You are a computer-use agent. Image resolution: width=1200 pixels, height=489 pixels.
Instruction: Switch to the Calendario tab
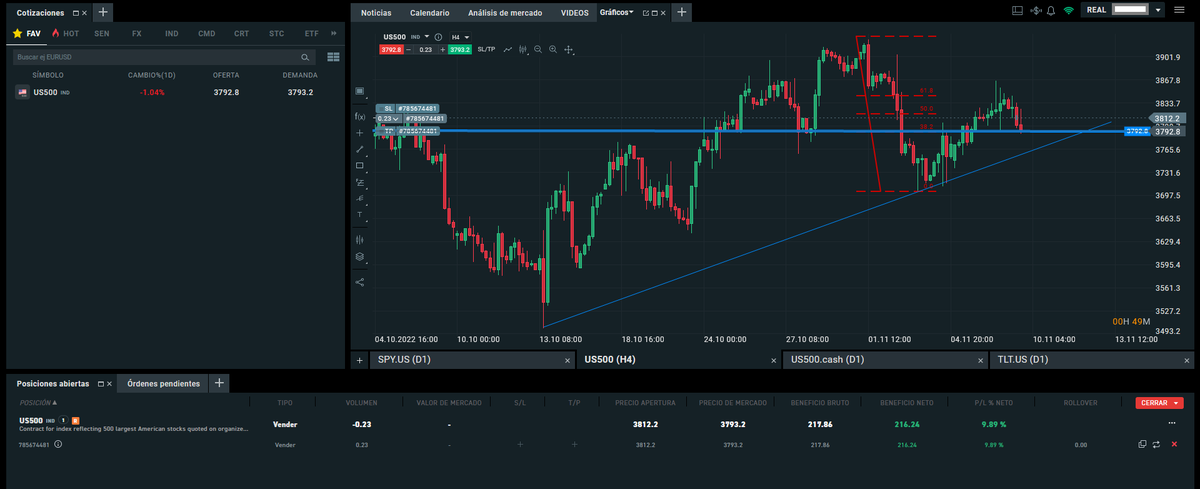[430, 13]
